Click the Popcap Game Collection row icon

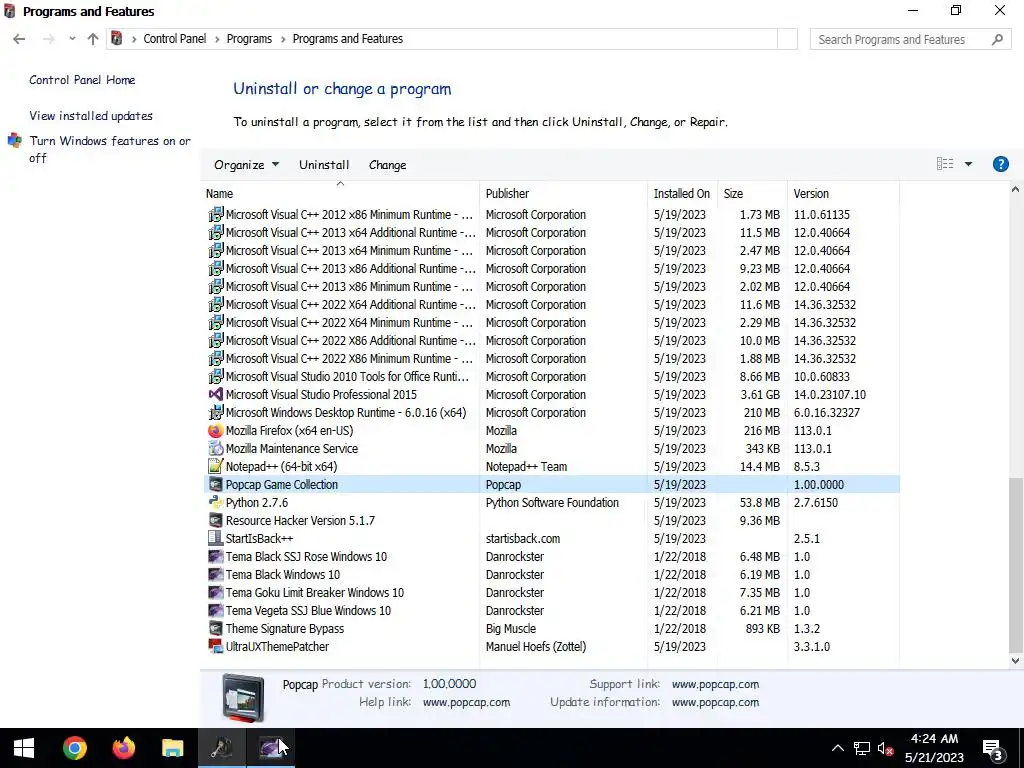coord(216,485)
